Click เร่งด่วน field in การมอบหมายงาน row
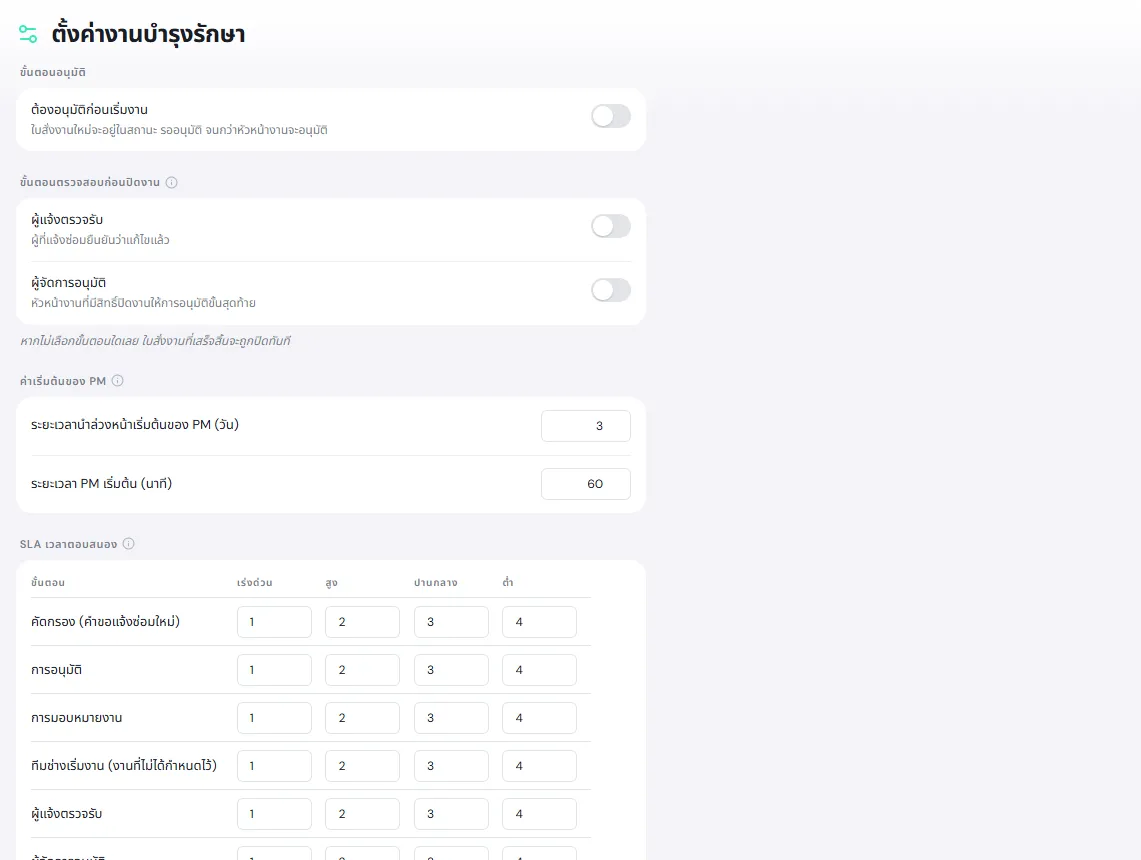The width and height of the screenshot is (1141, 860). coord(274,718)
